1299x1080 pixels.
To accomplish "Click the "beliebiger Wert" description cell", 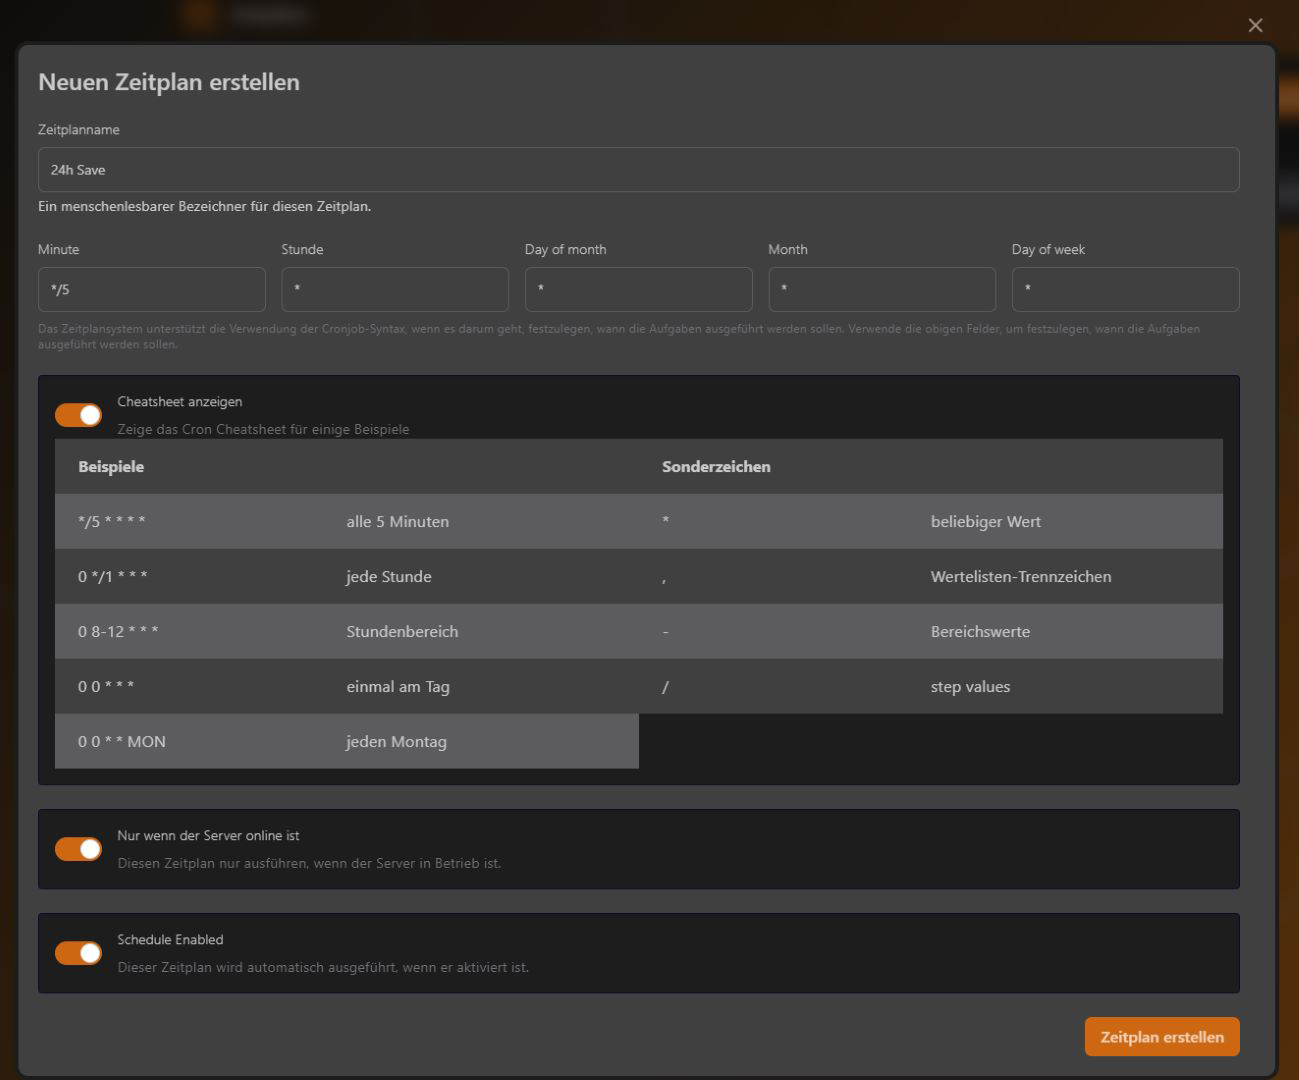I will pyautogui.click(x=985, y=522).
